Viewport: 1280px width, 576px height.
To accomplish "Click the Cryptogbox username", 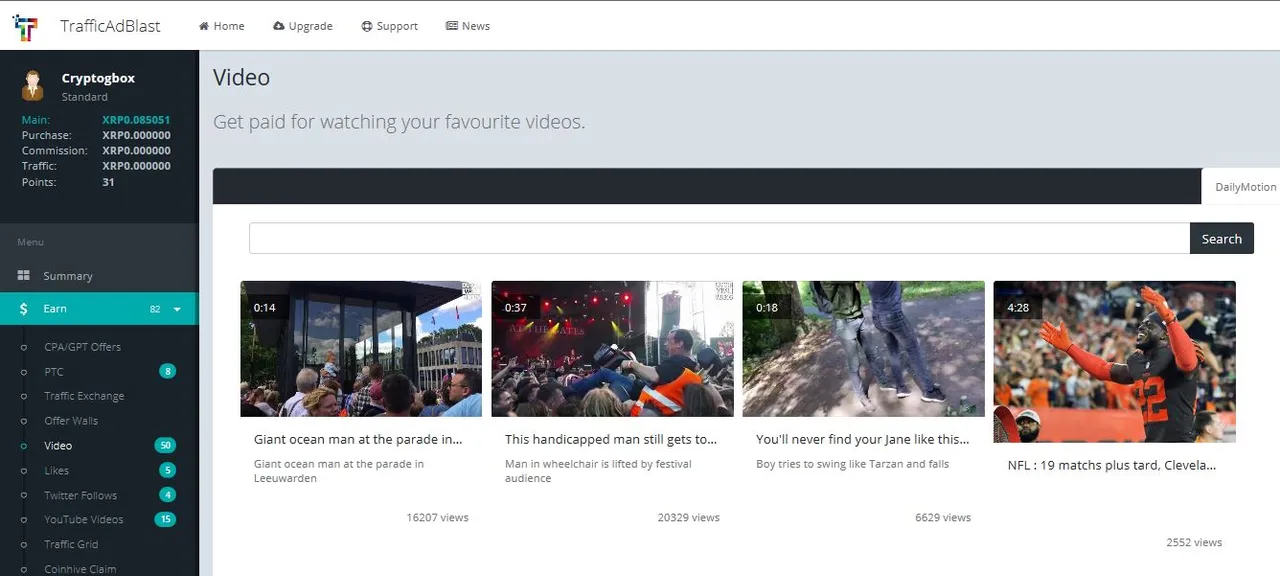I will pos(98,78).
